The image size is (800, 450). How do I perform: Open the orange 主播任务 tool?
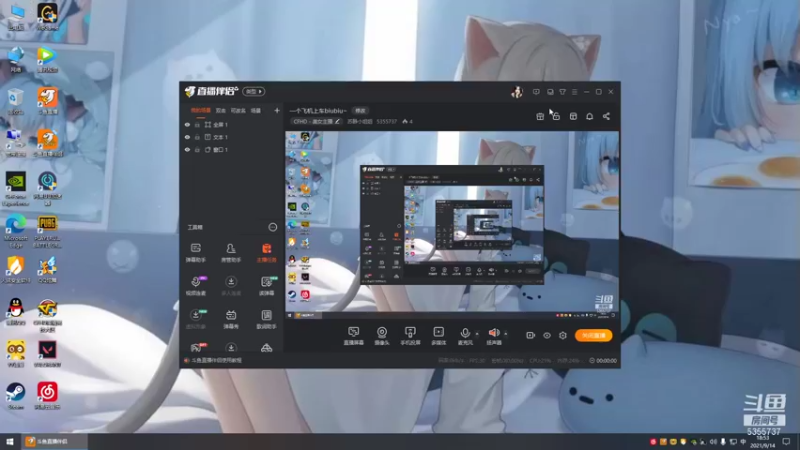pyautogui.click(x=266, y=252)
